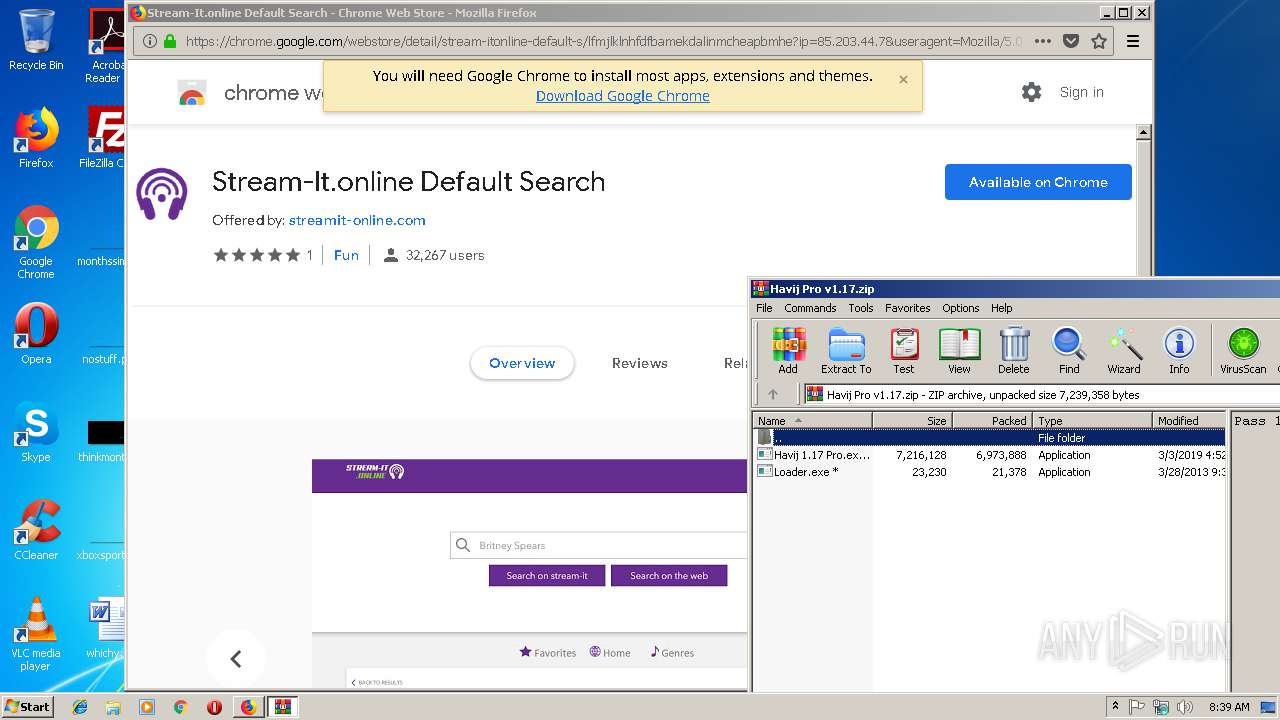Viewport: 1280px width, 720px height.
Task: Click the taskbar clock 8:39 AM
Action: (x=1229, y=707)
